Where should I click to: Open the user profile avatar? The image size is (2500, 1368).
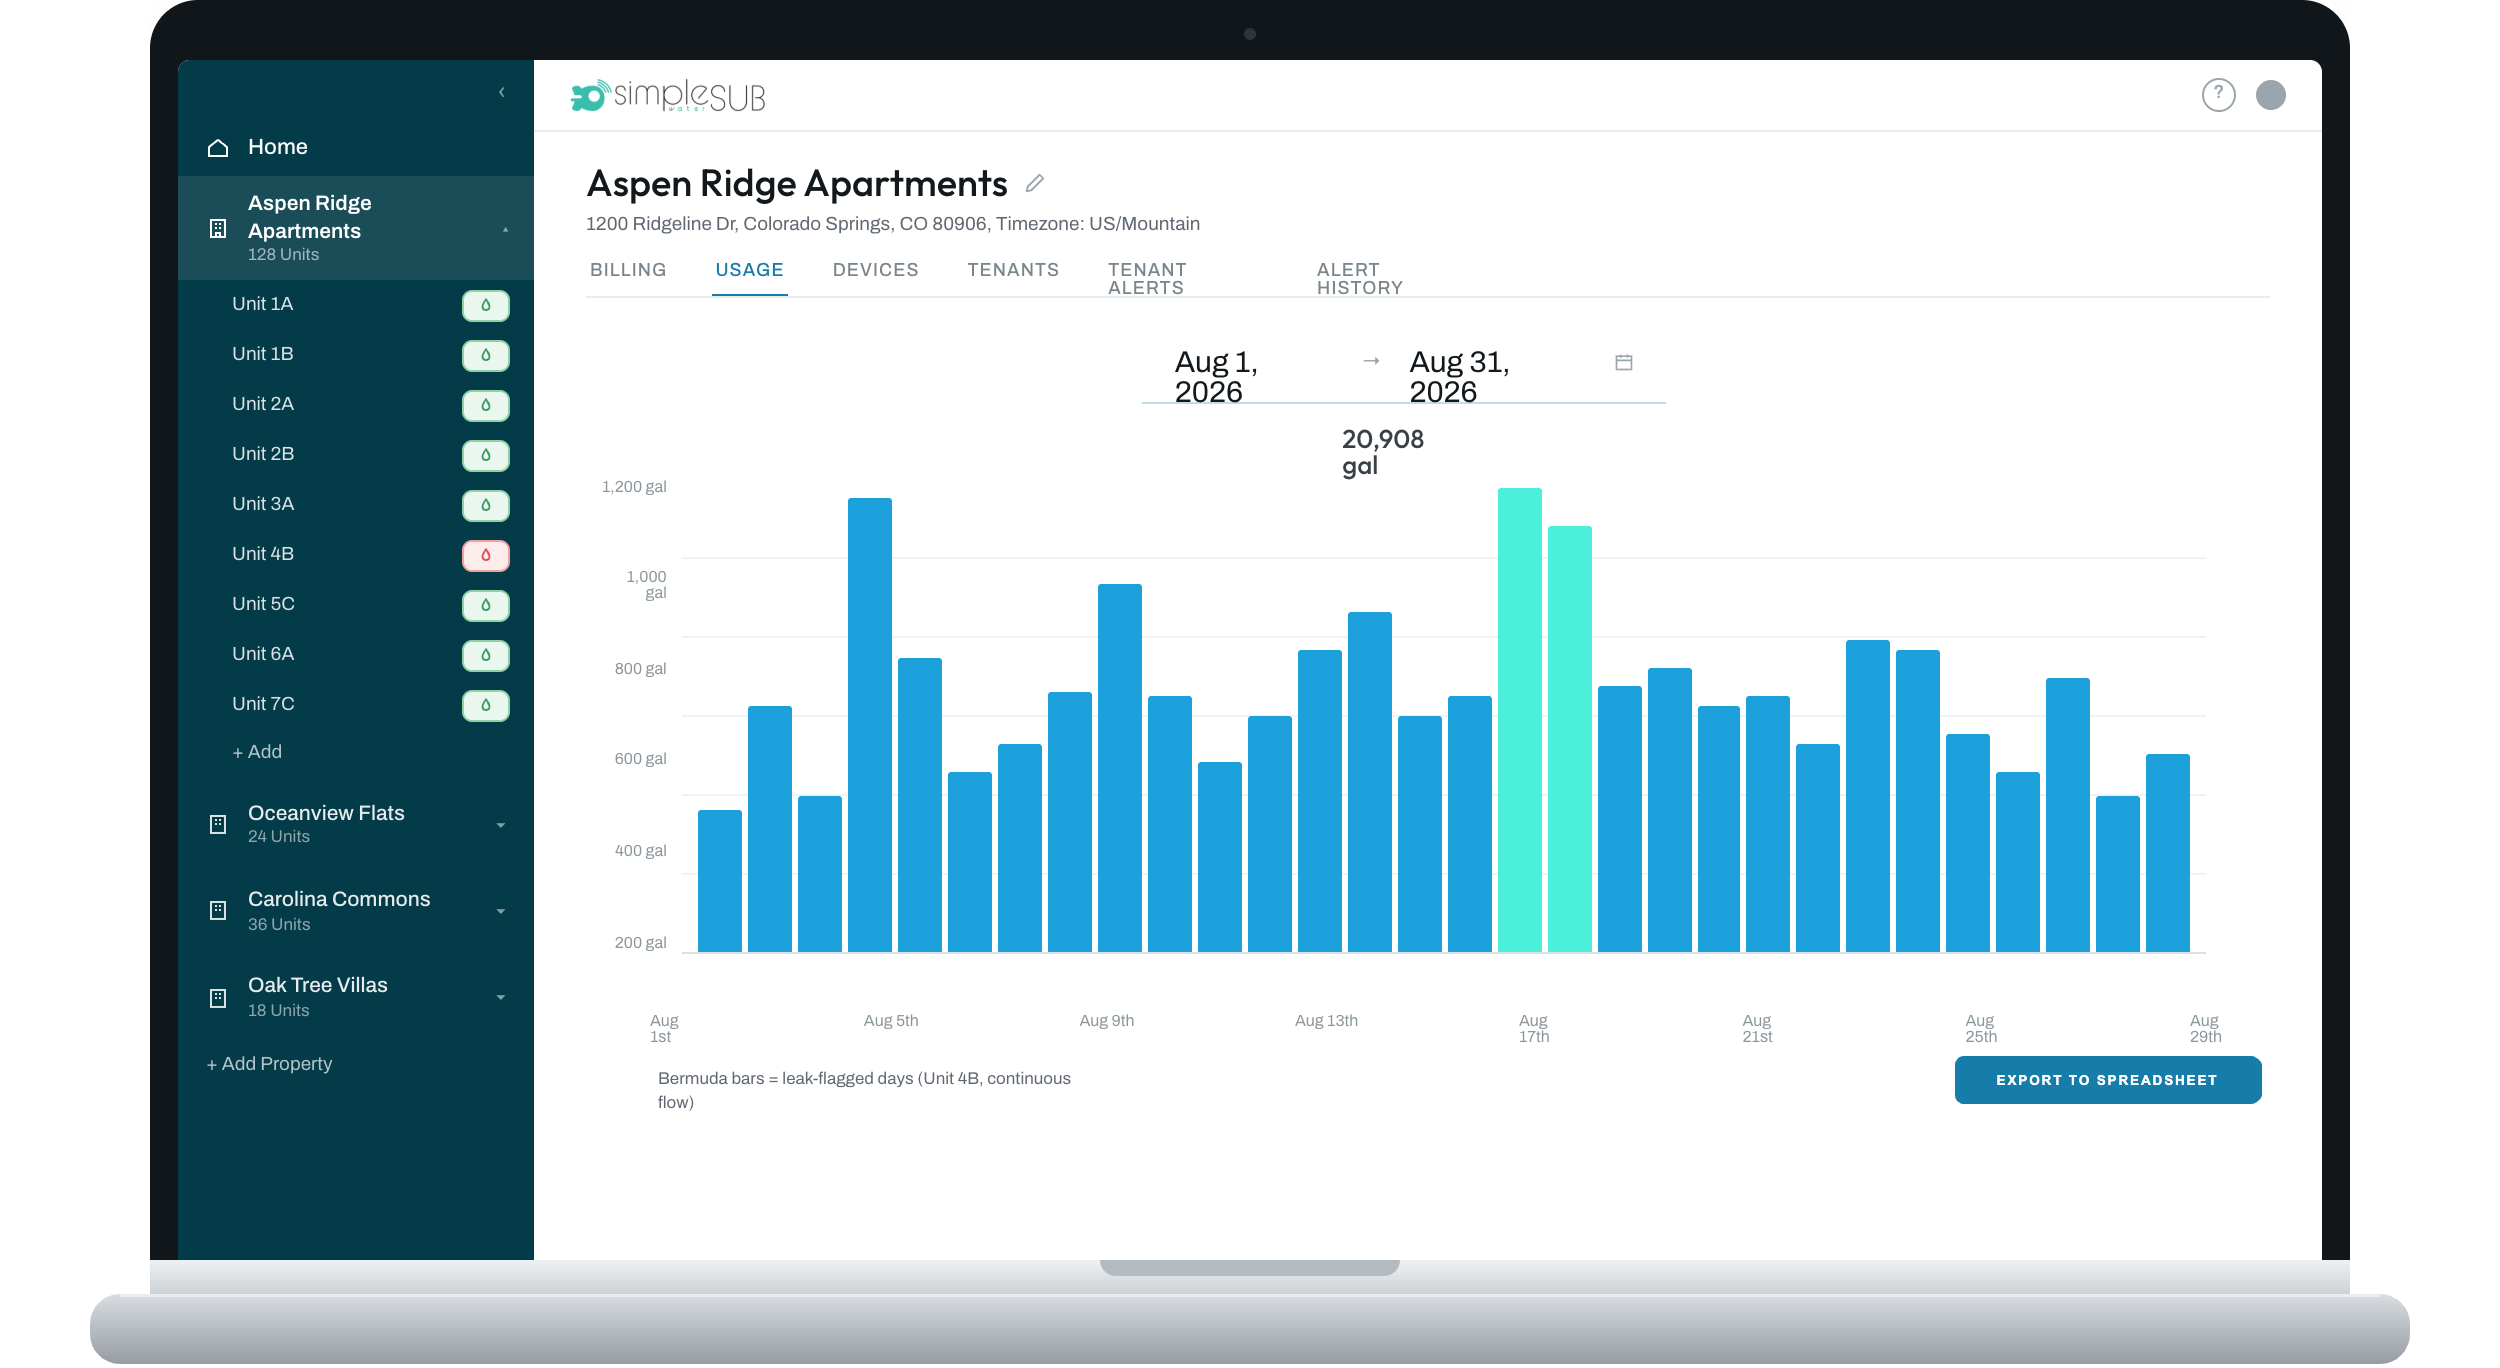(2270, 95)
